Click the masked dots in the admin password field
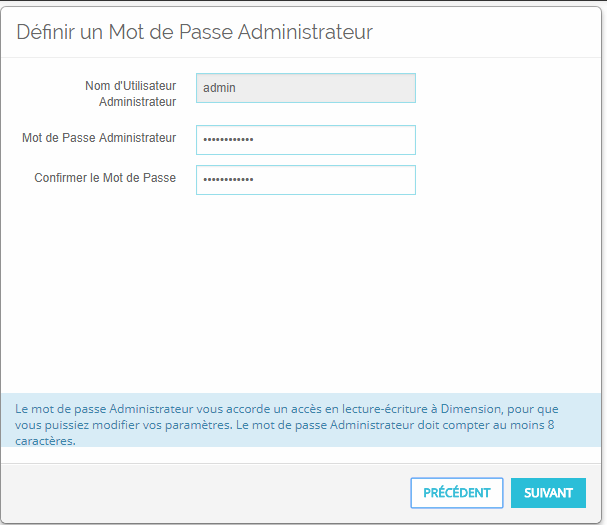 point(228,140)
